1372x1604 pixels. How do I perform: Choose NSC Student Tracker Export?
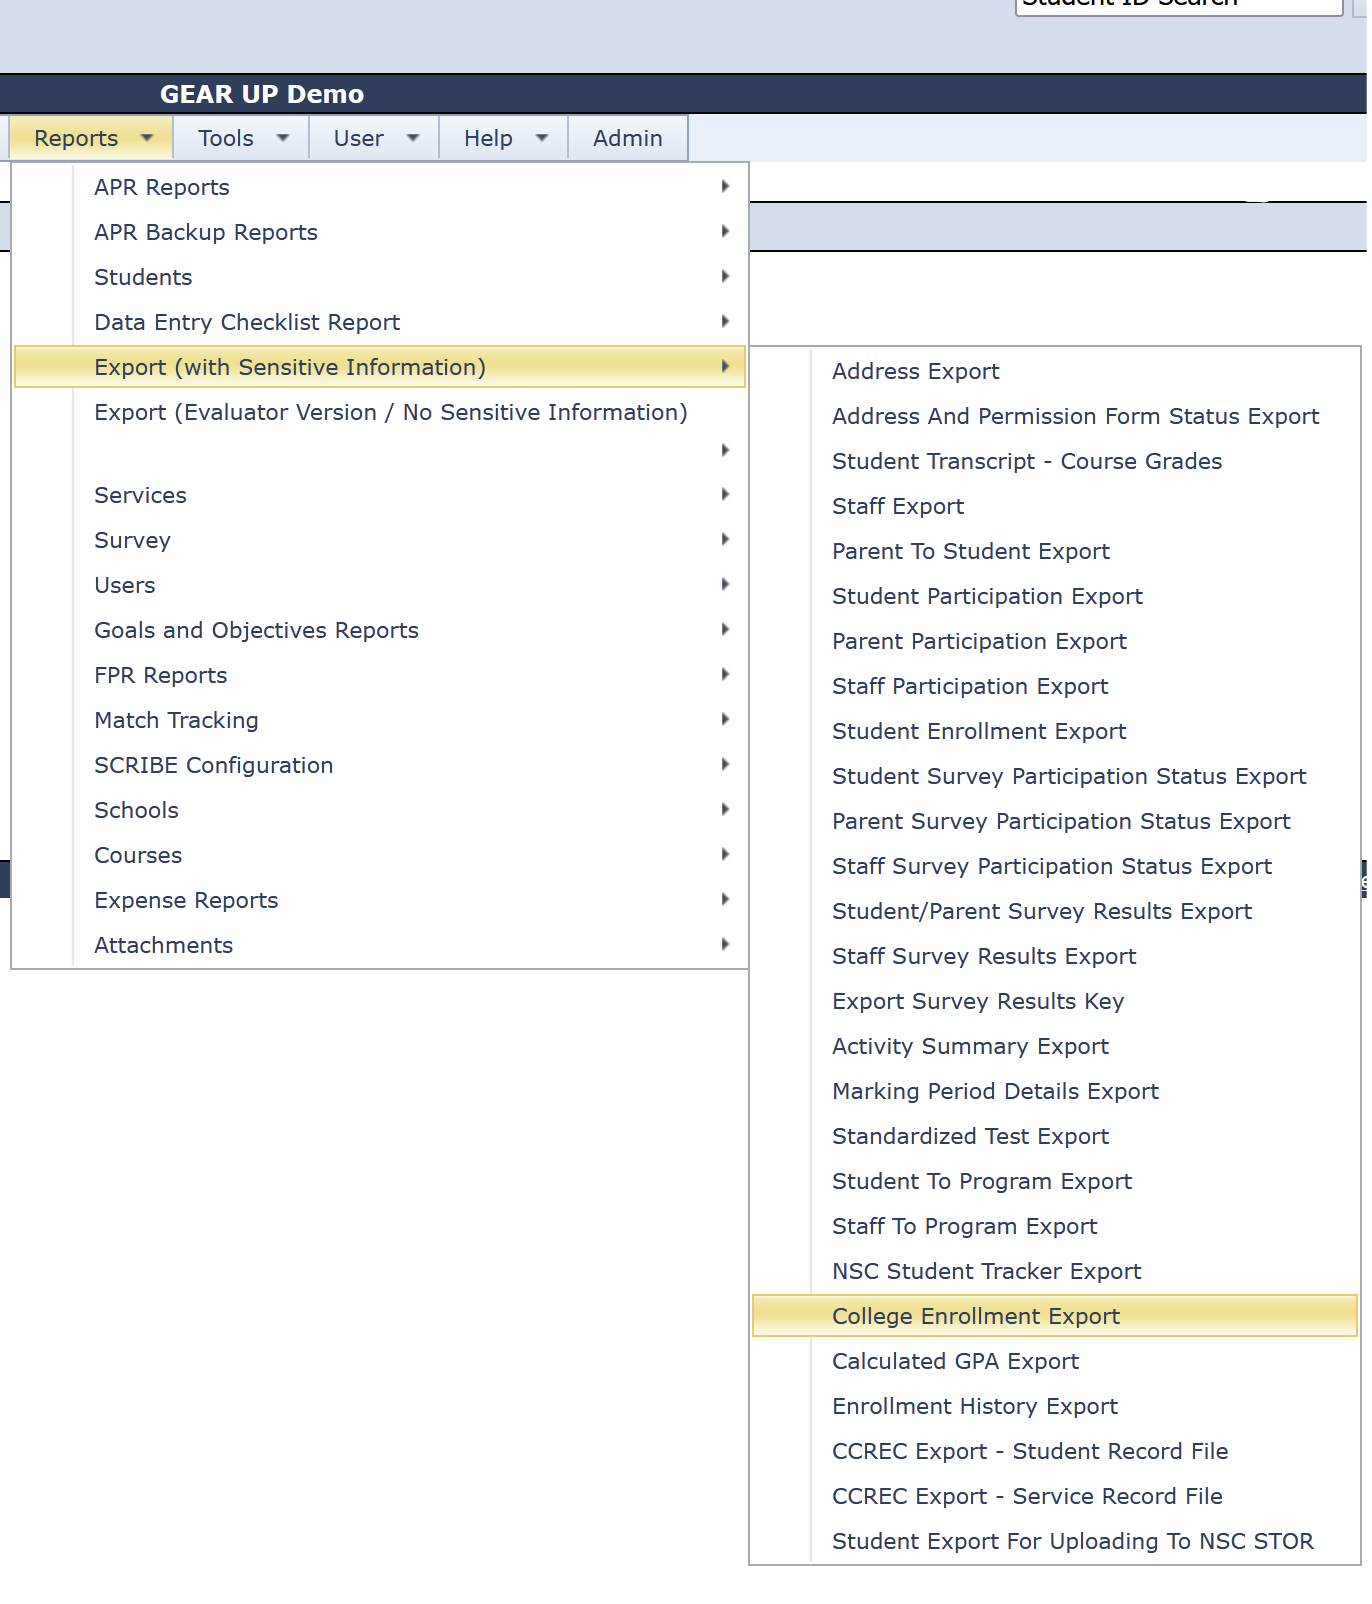(x=1055, y=1271)
